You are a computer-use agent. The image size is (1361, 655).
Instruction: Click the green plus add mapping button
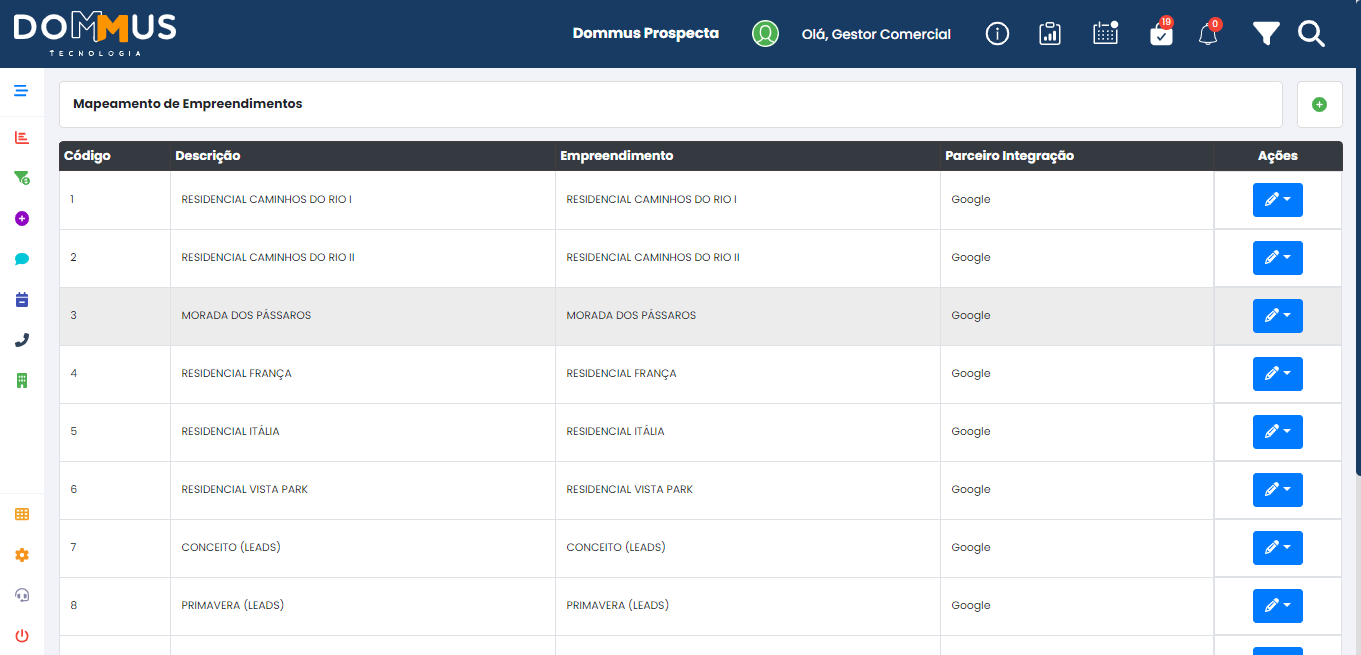tap(1319, 104)
